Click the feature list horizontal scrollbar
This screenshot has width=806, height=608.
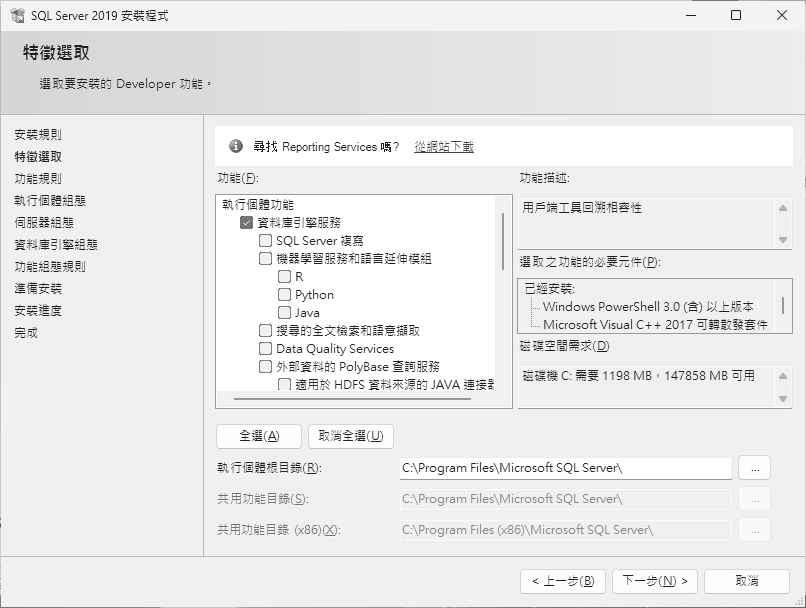point(352,398)
